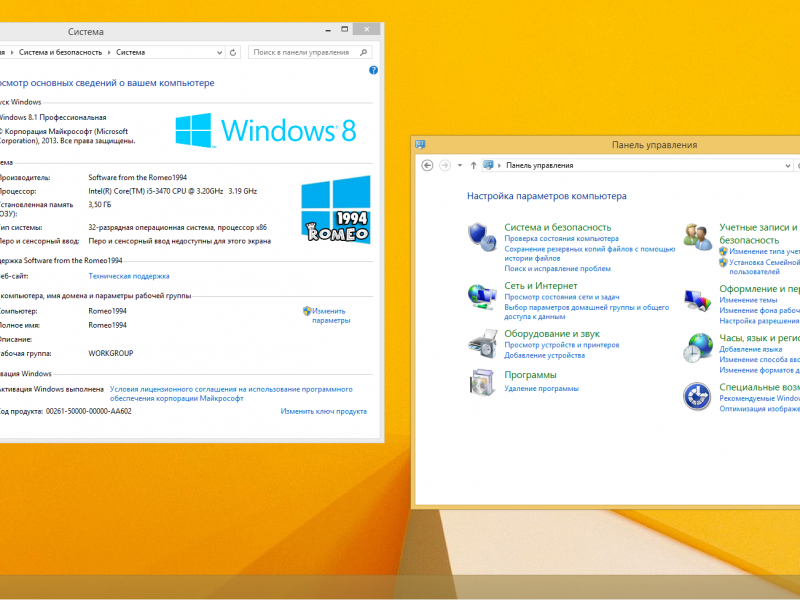Open Часы, язык heading link
Screen dimensions: 800x600
pyautogui.click(x=759, y=338)
